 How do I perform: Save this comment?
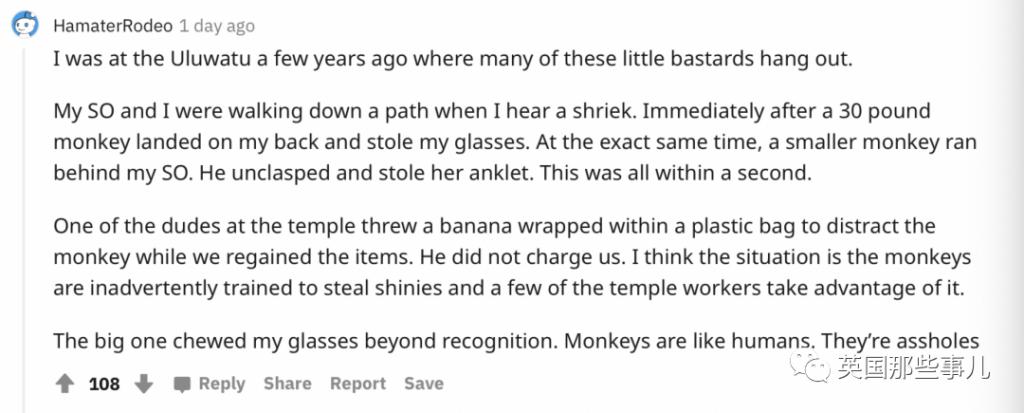(x=424, y=384)
